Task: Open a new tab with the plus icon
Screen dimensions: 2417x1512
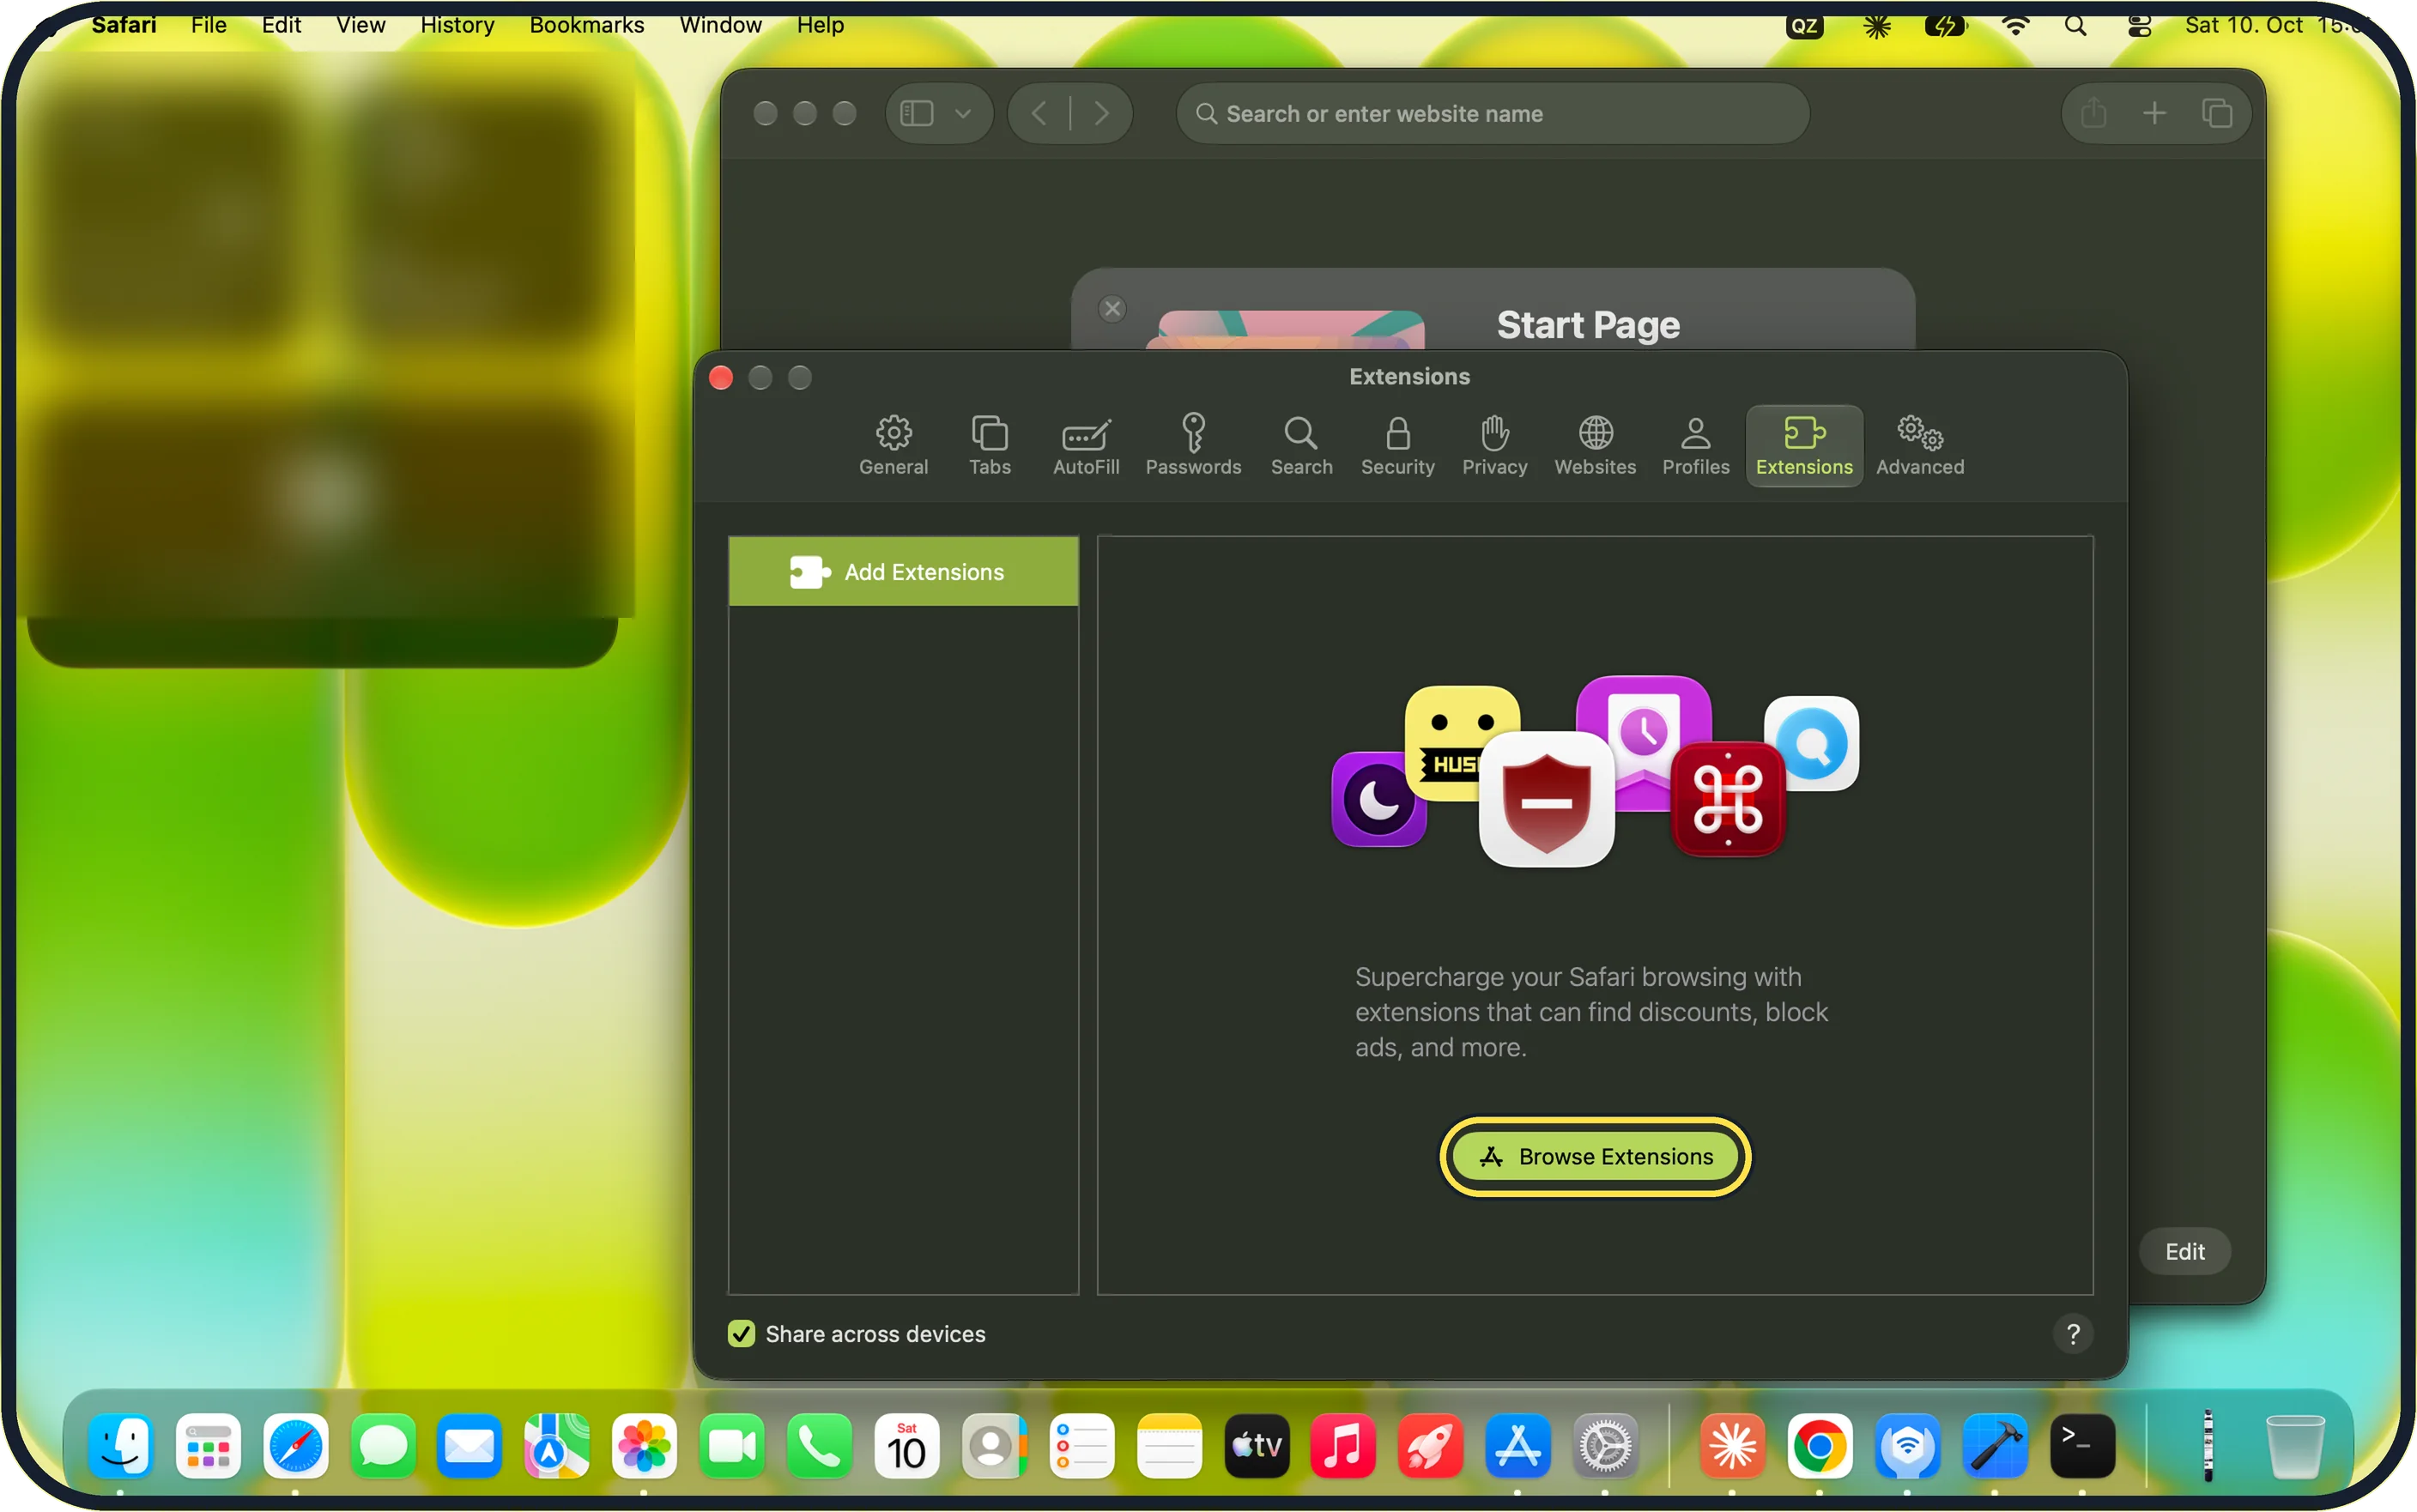Action: (2154, 113)
